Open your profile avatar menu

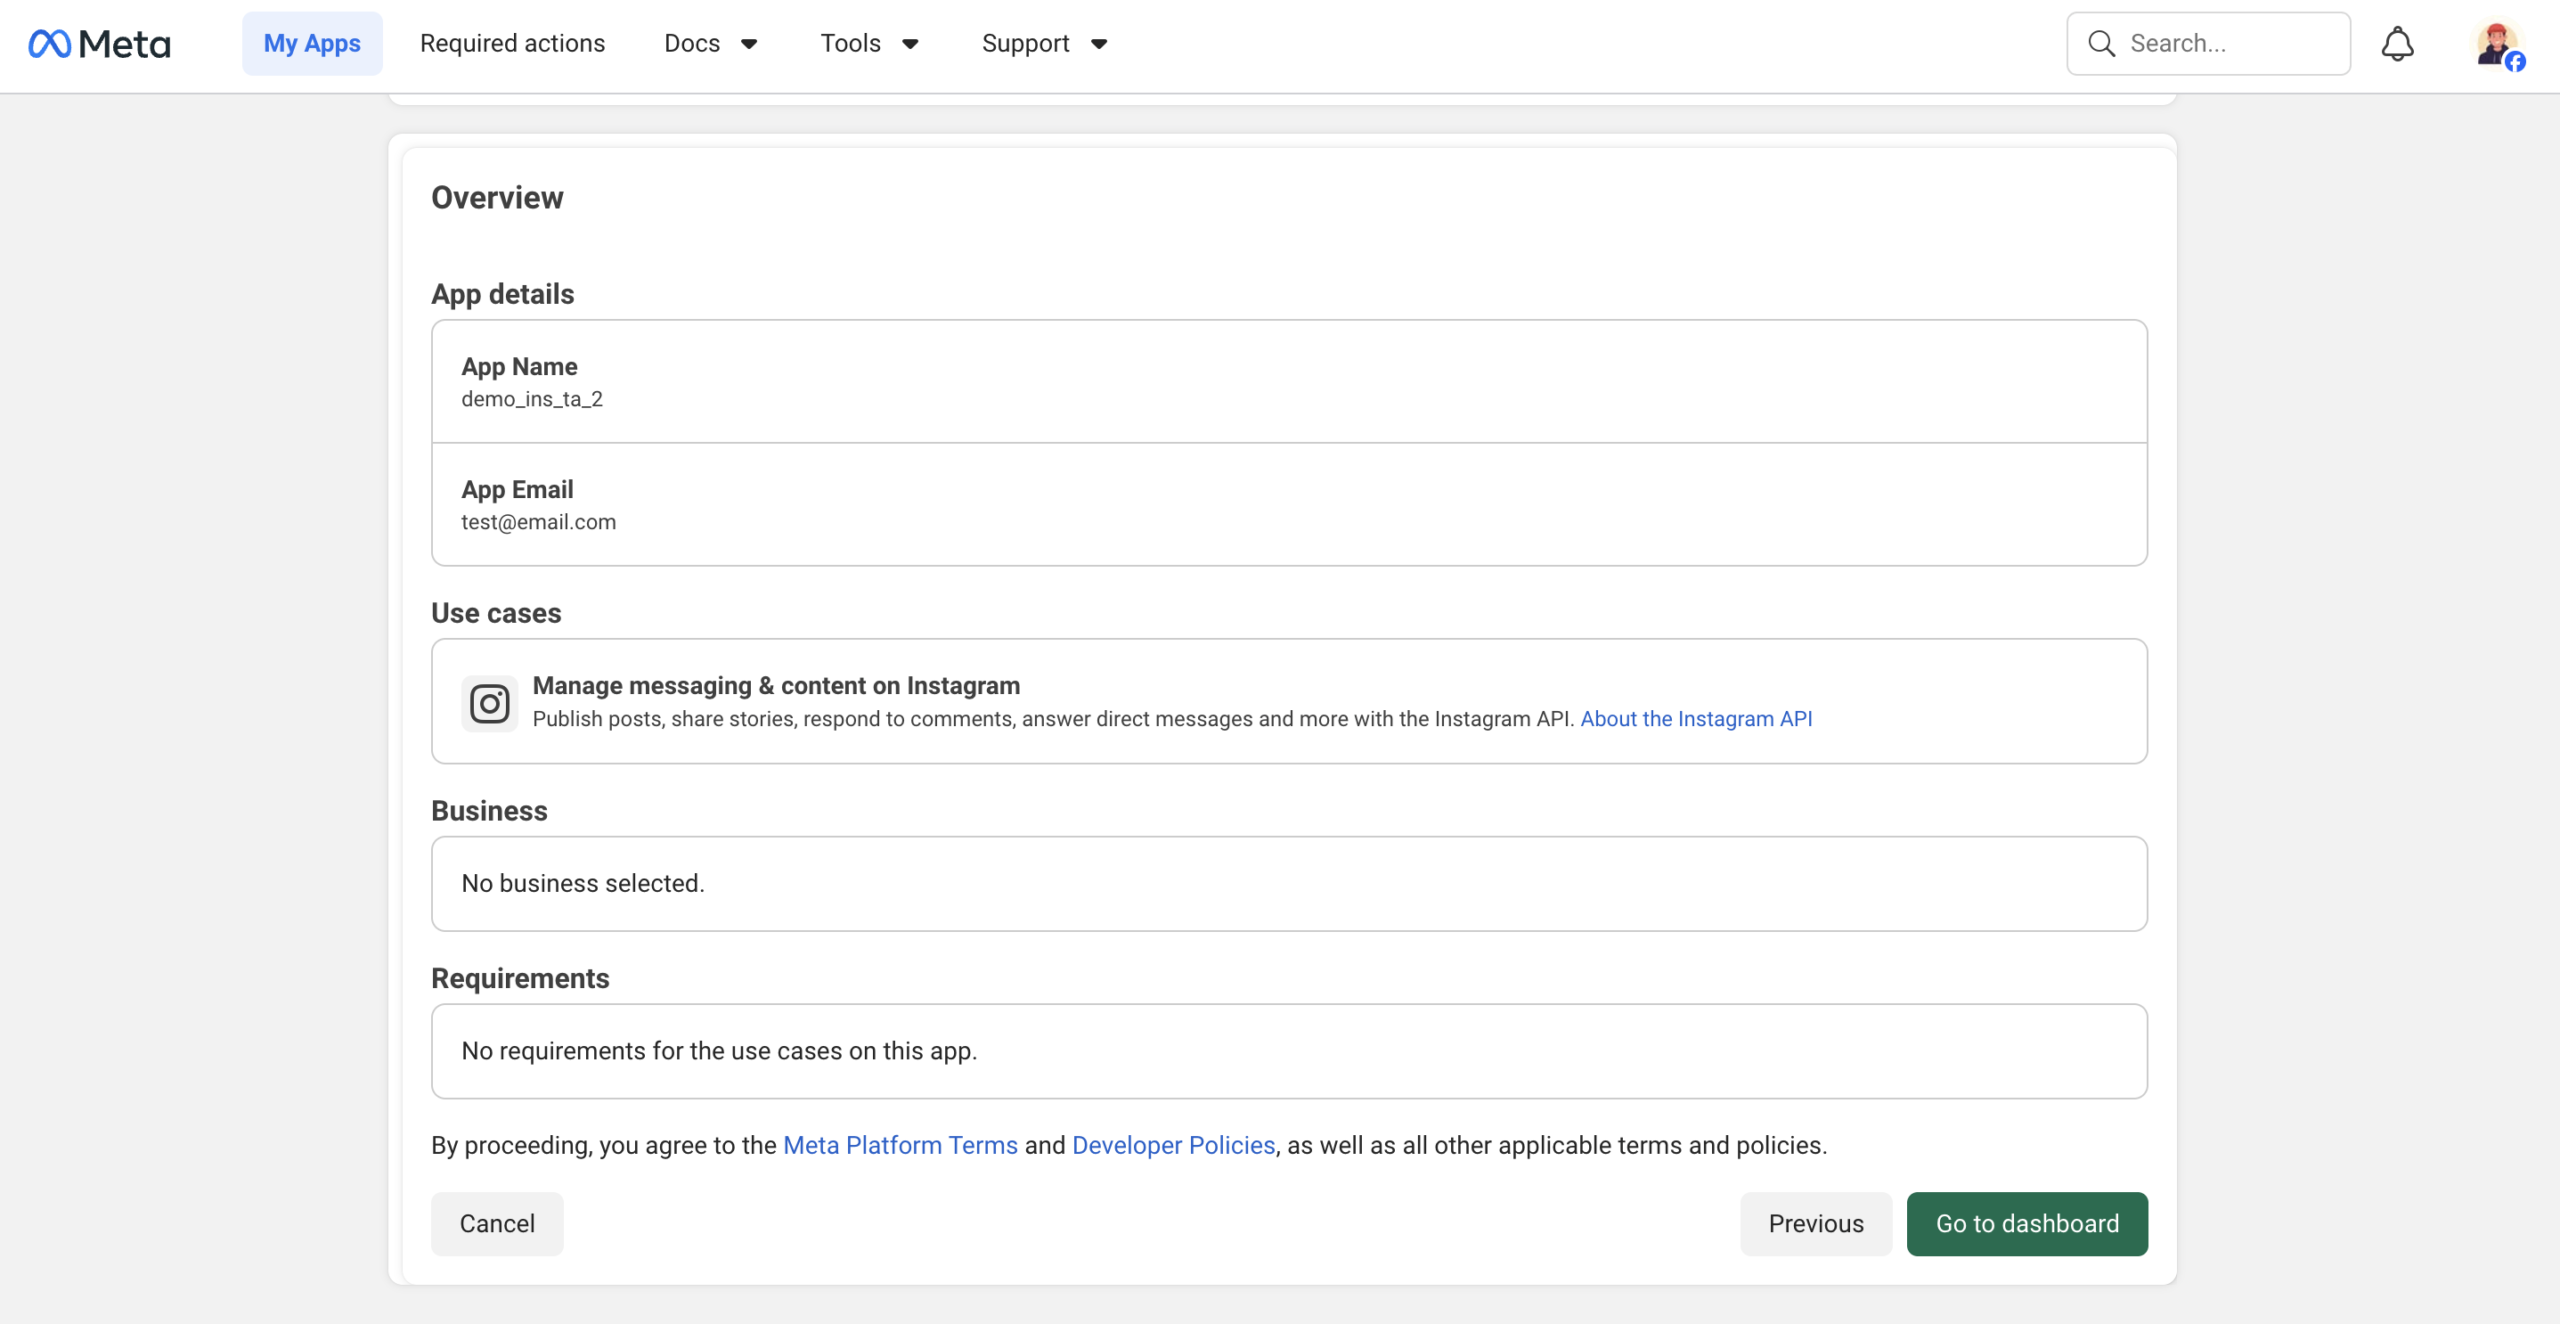(2497, 43)
